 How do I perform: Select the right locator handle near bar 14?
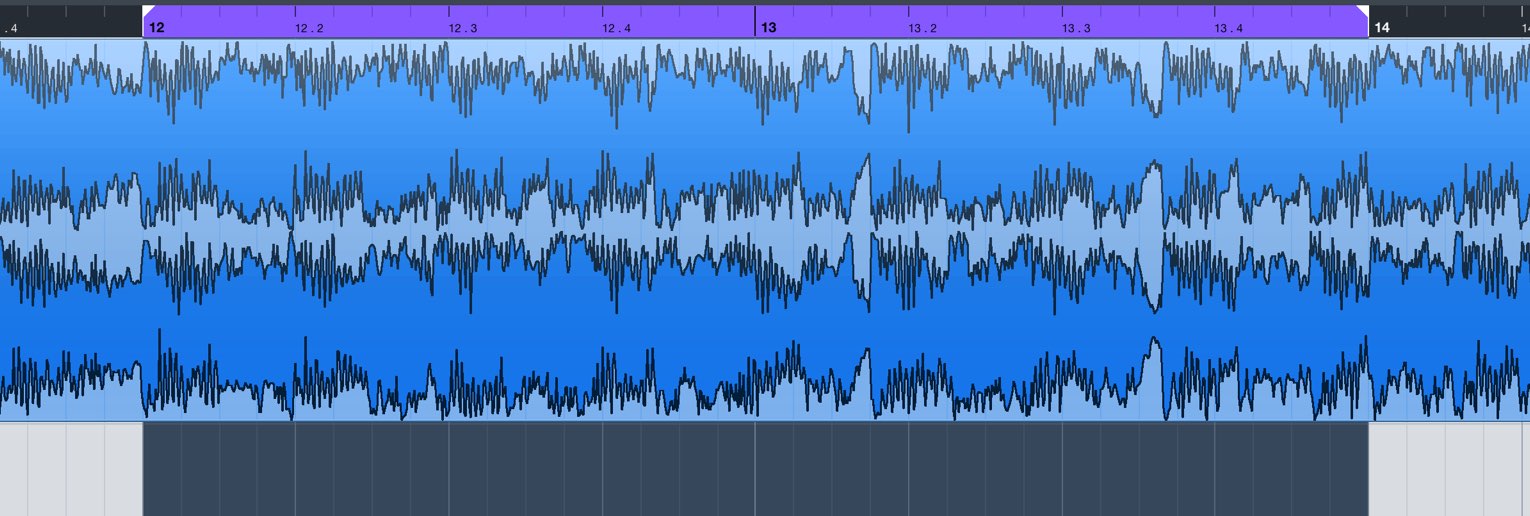1362,10
